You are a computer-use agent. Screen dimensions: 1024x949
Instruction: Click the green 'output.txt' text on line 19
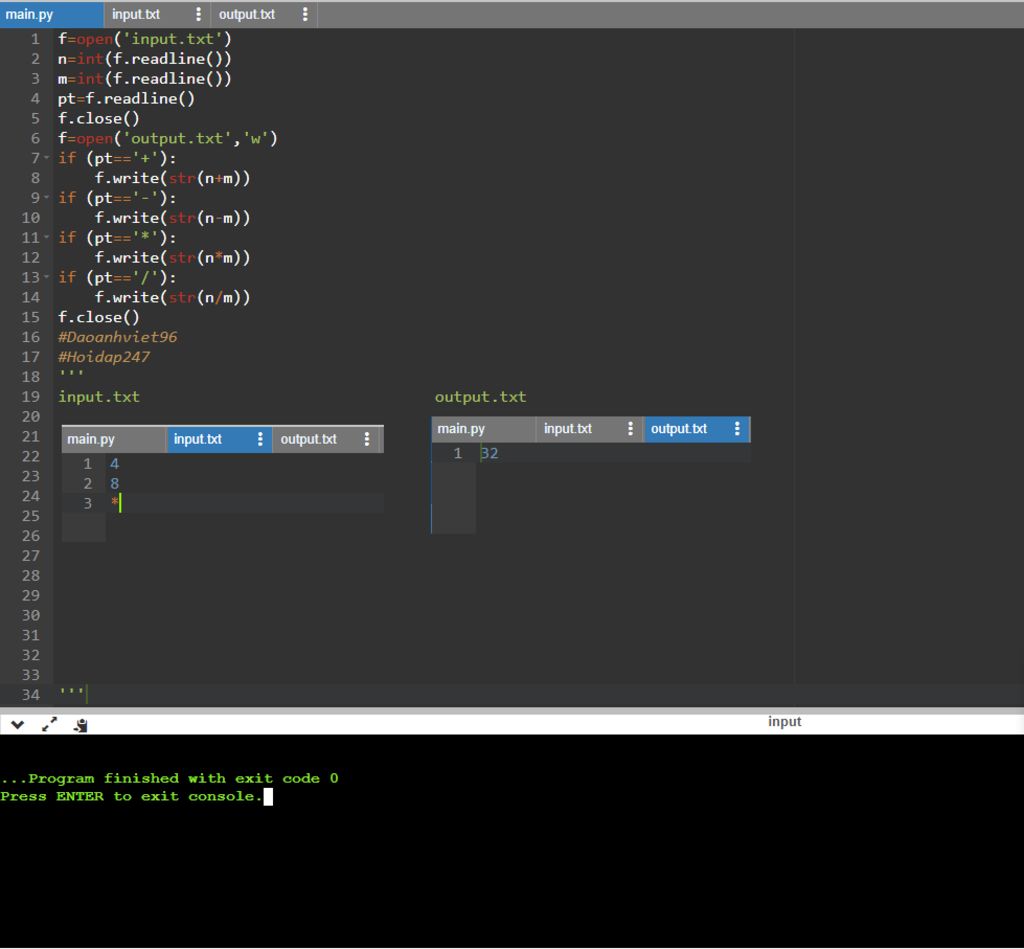(481, 397)
